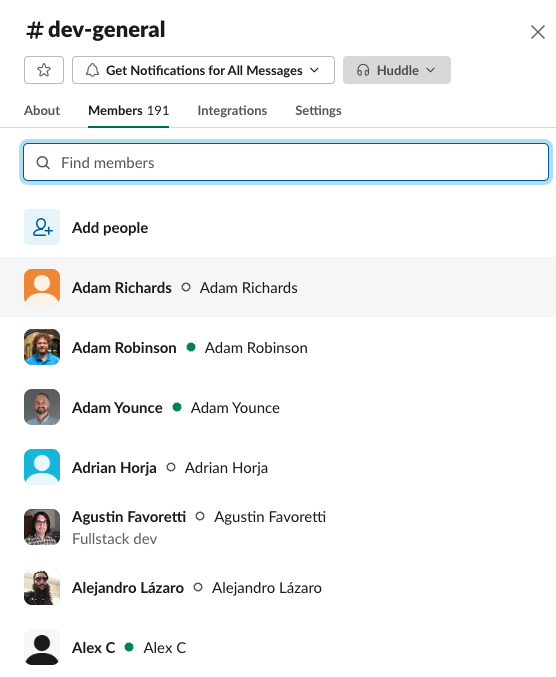This screenshot has height=677, width=556.
Task: Click the Add people icon
Action: [42, 227]
